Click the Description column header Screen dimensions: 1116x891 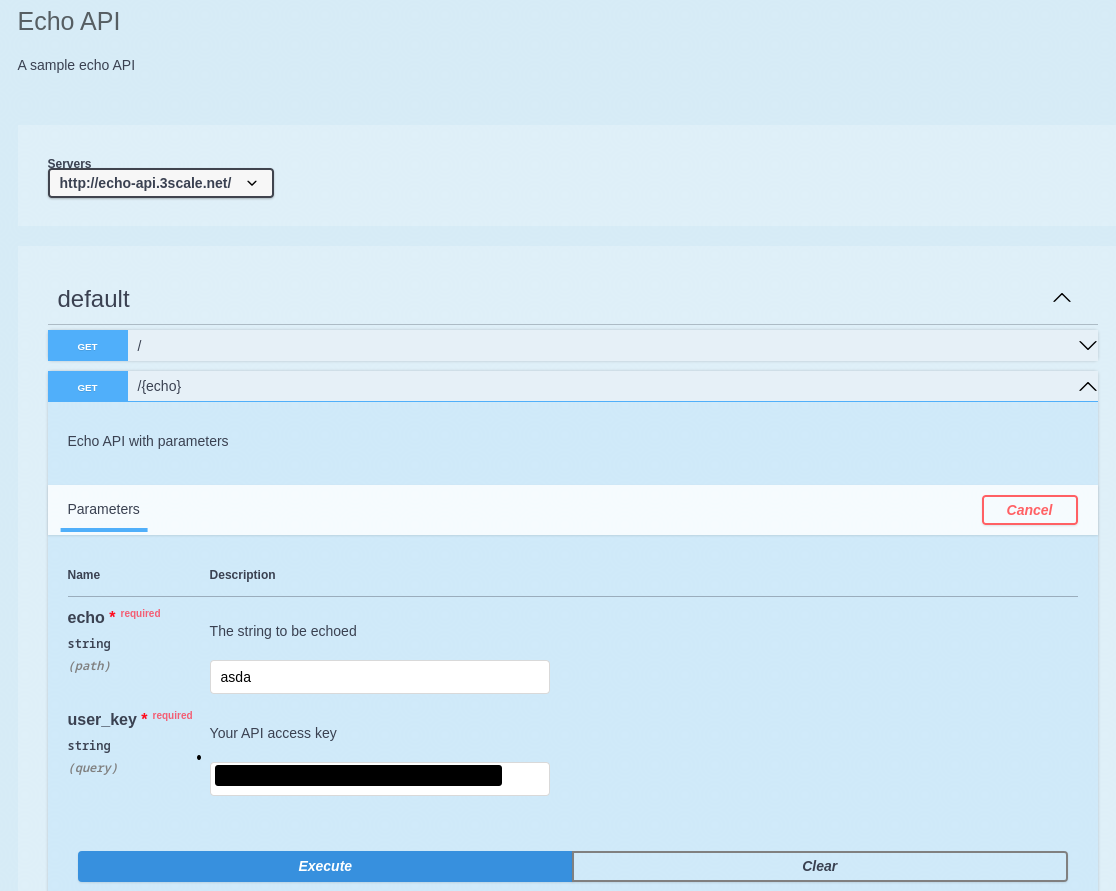coord(242,574)
